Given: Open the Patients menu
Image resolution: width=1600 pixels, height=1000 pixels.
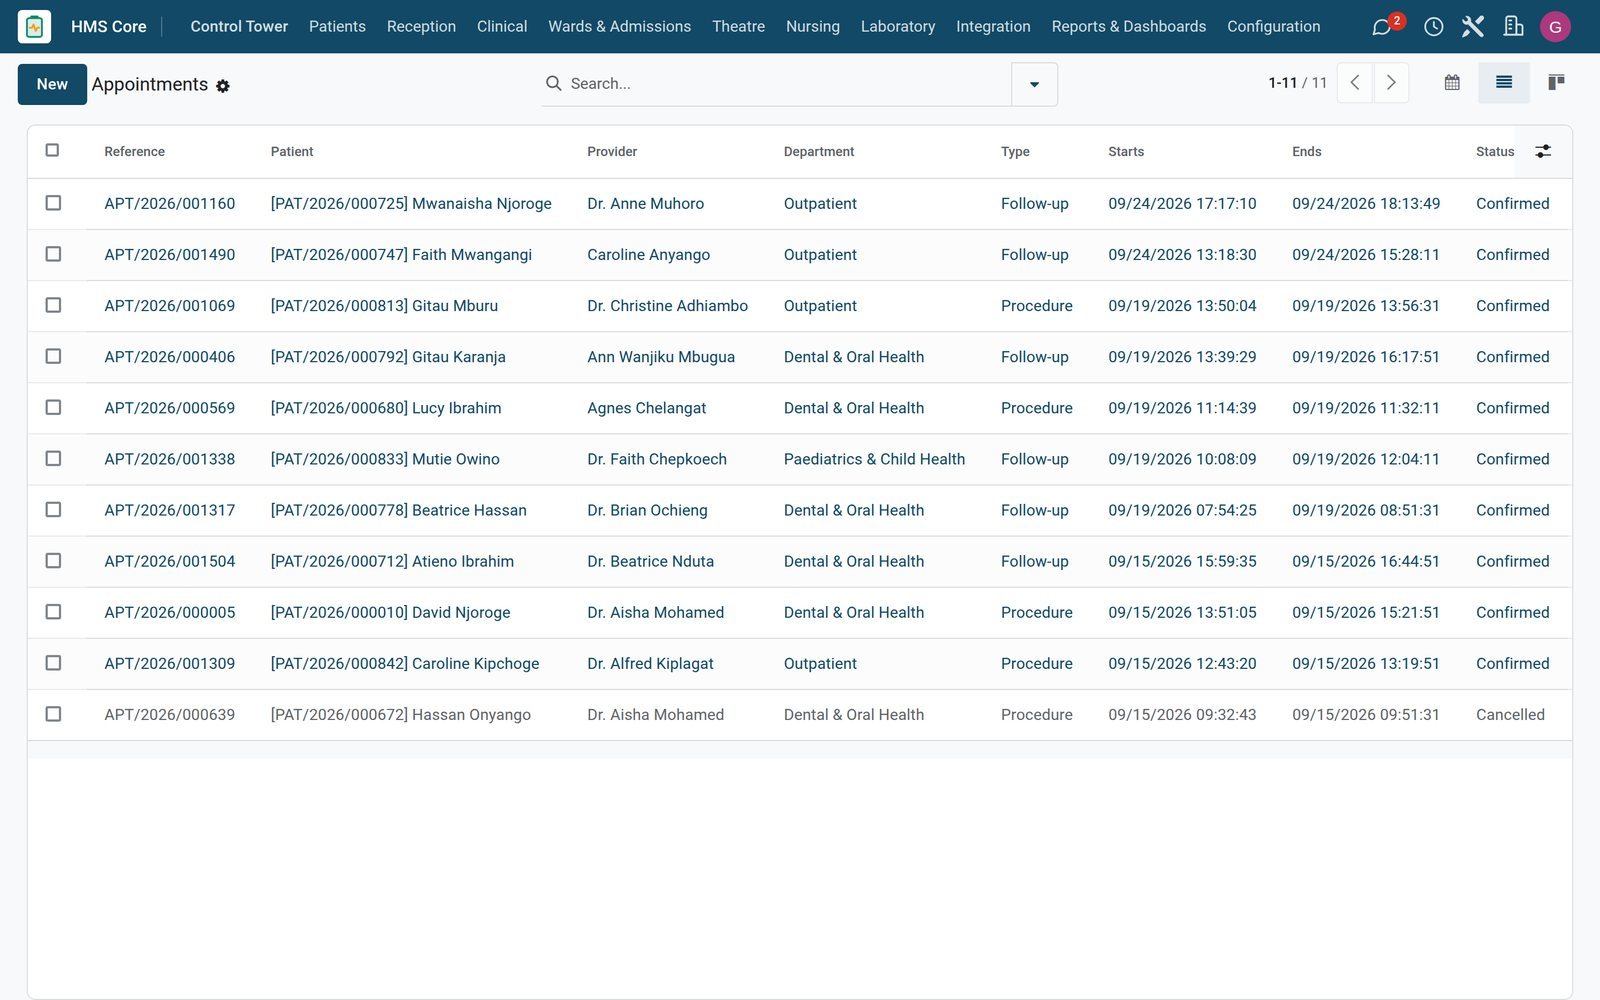Looking at the screenshot, I should [x=337, y=26].
